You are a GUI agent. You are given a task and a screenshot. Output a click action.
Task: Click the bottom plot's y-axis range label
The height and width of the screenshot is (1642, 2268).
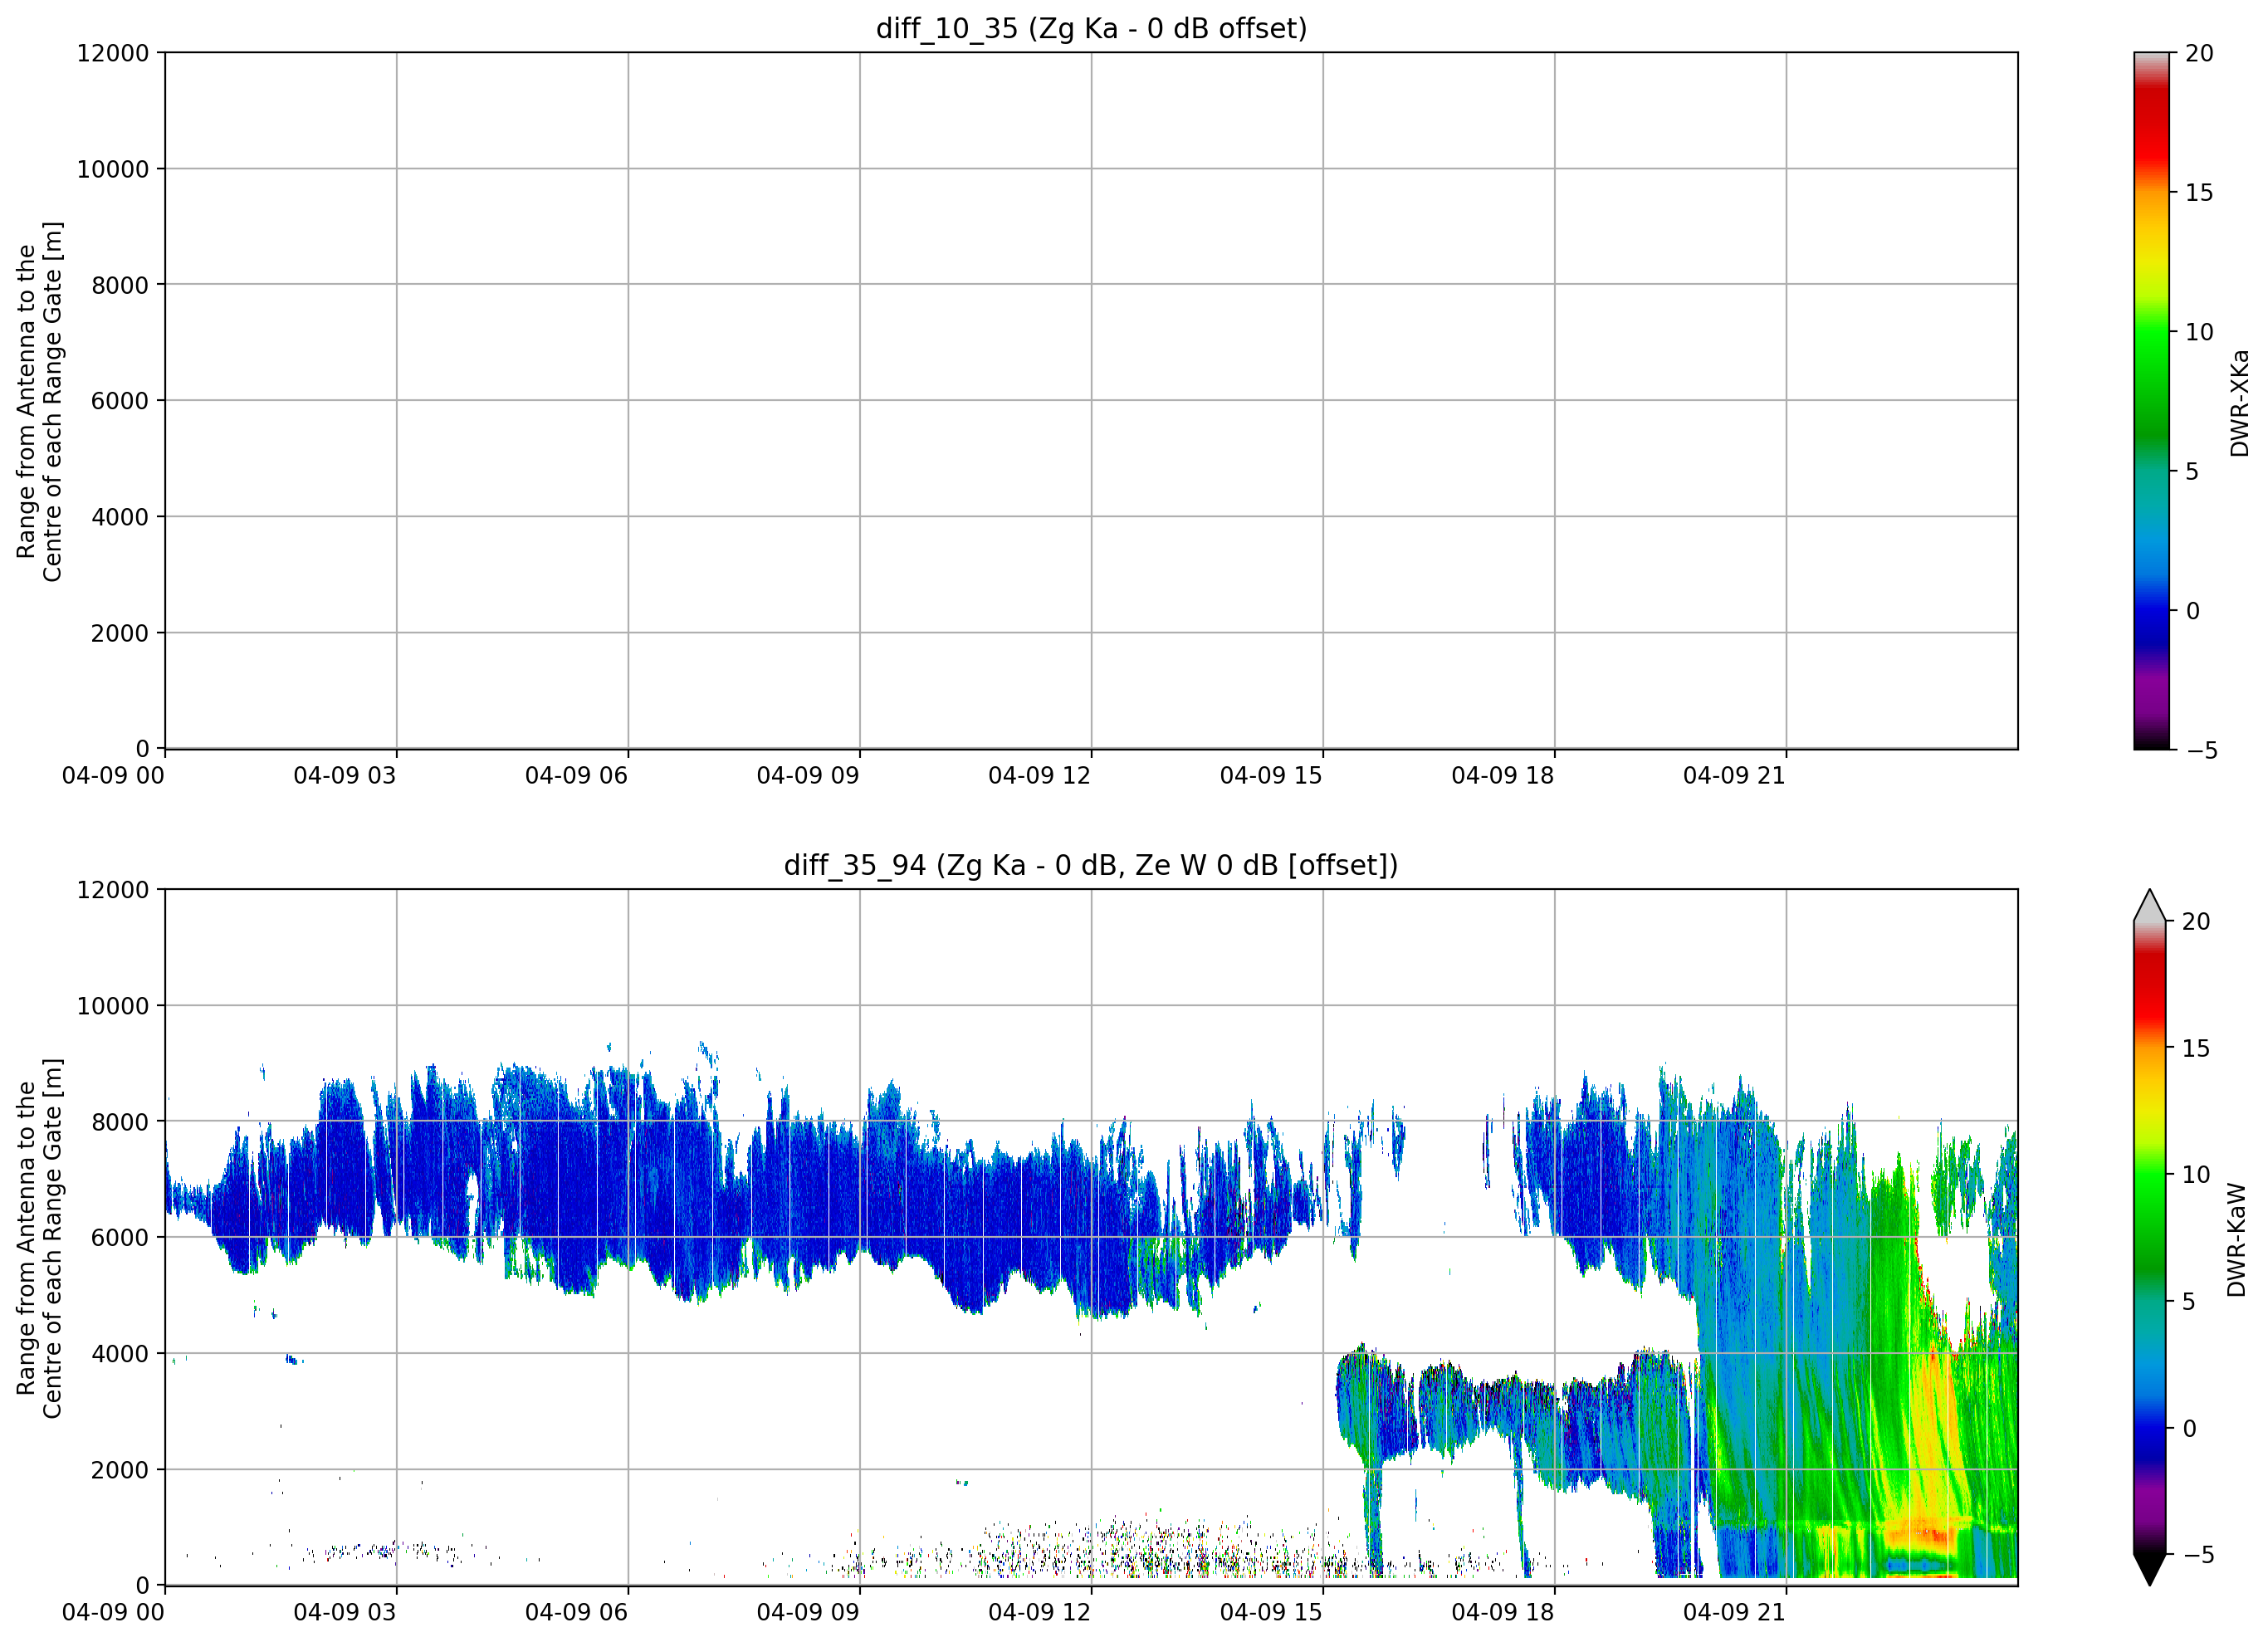coord(39,1238)
